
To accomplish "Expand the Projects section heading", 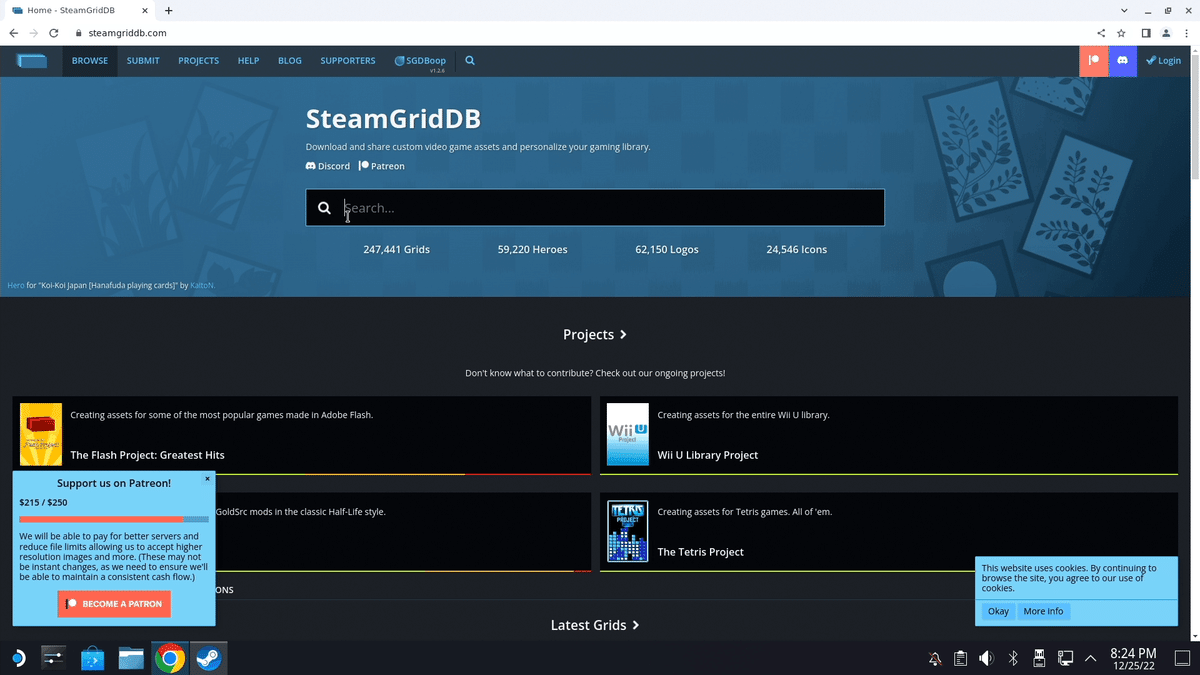I will click(x=595, y=335).
